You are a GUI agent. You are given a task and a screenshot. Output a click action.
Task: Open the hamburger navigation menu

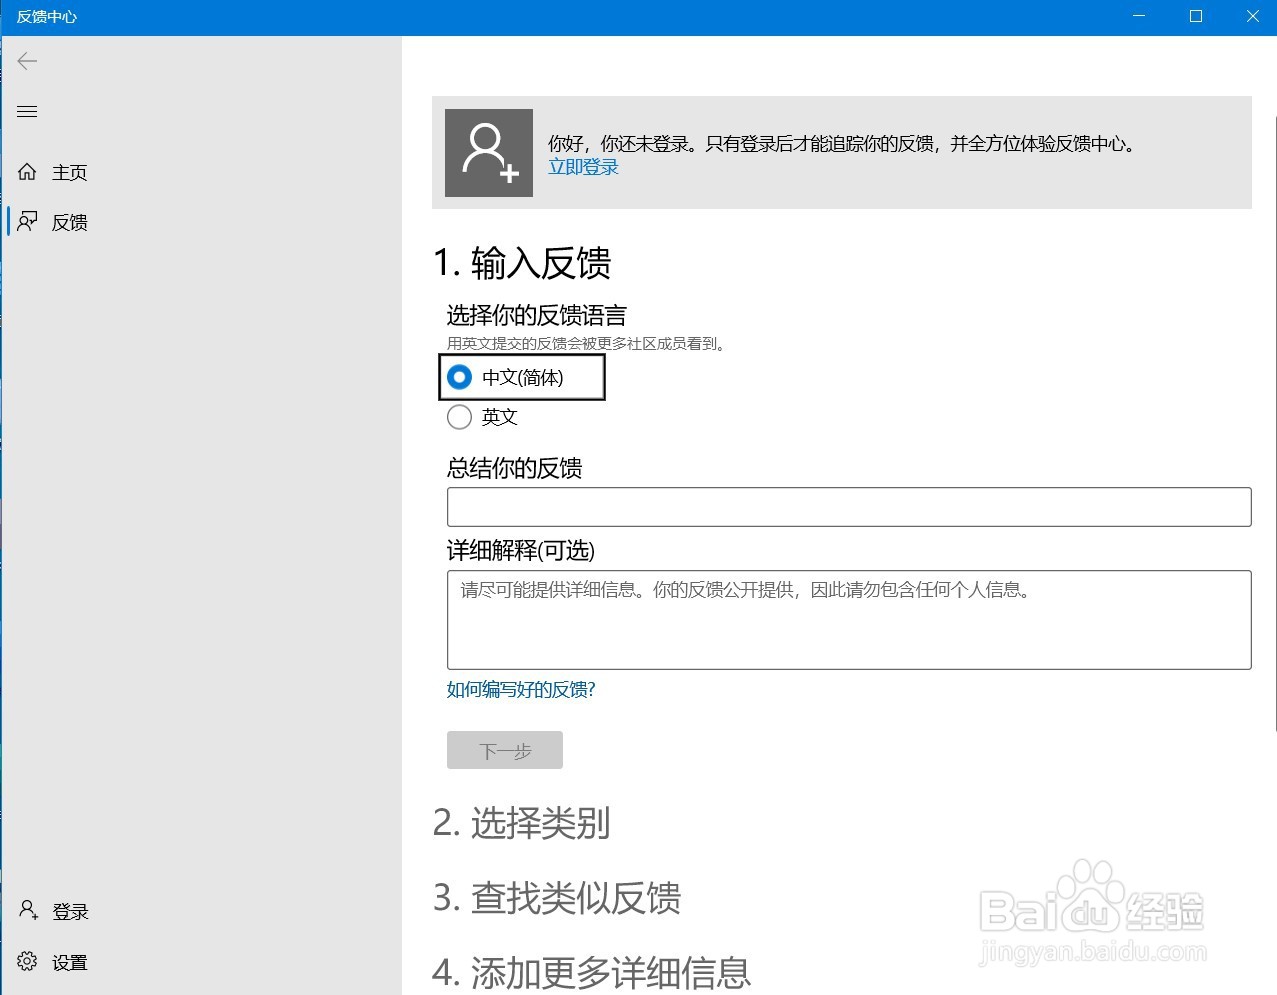click(x=27, y=111)
